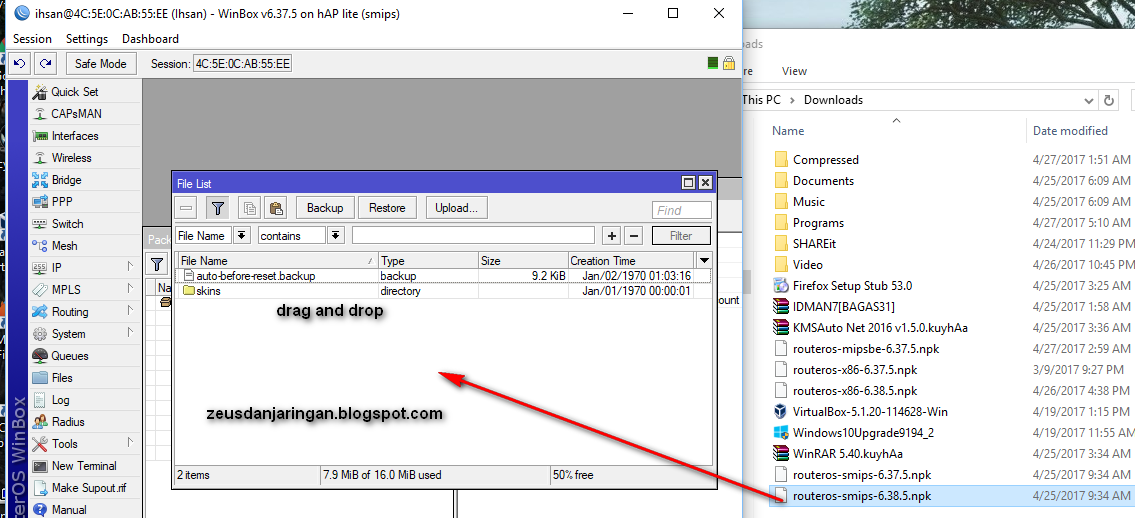Screen dimensions: 1135x518
Task: Select VirtualBox-5.1.20-114628-Win installer
Action: tap(870, 412)
